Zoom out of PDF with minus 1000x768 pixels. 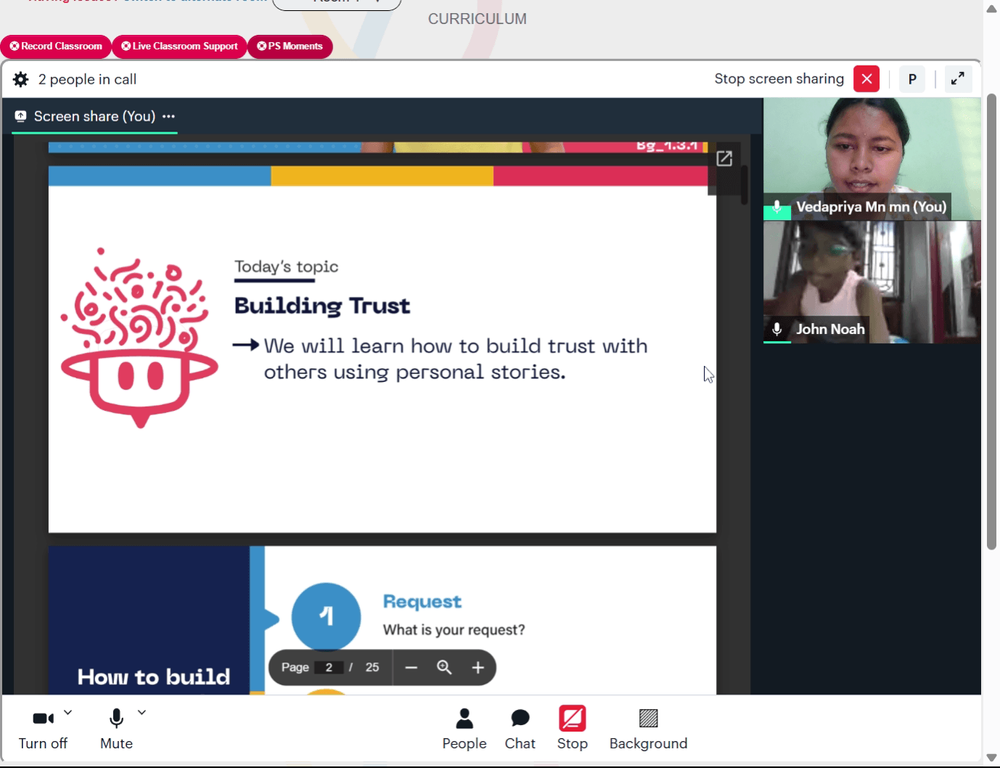pyautogui.click(x=411, y=667)
